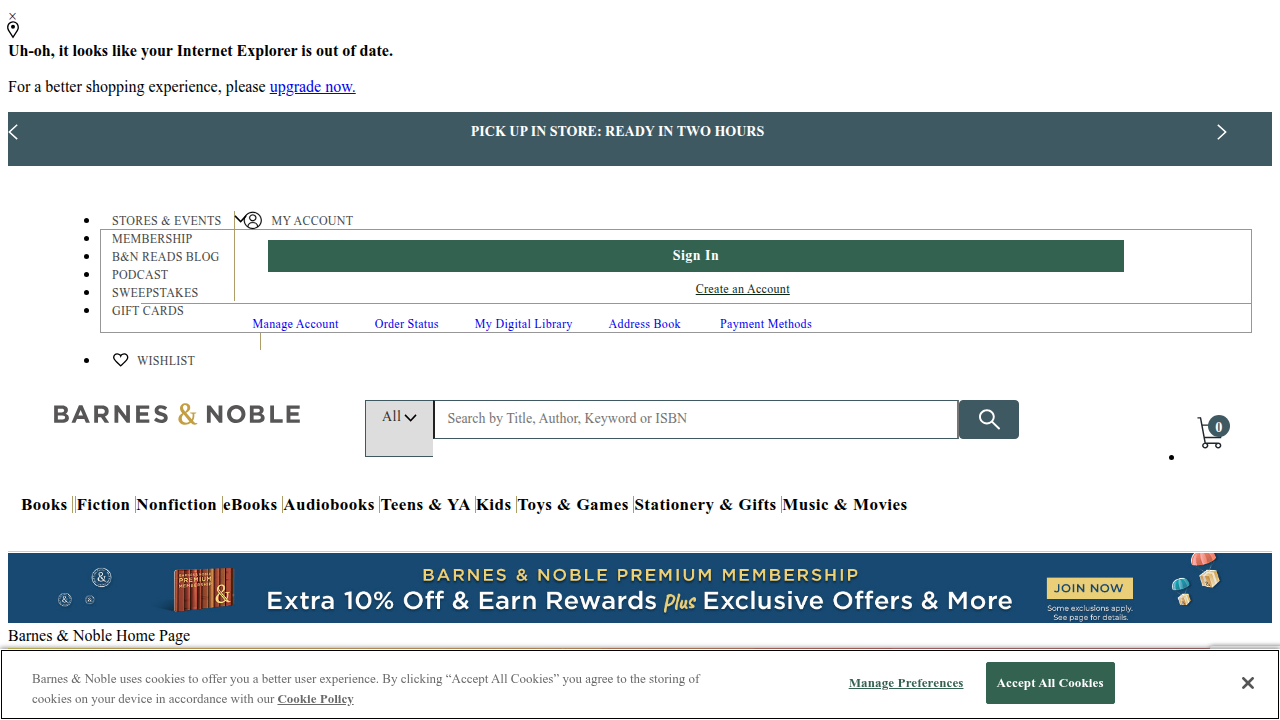Go to Membership page

pyautogui.click(x=152, y=239)
